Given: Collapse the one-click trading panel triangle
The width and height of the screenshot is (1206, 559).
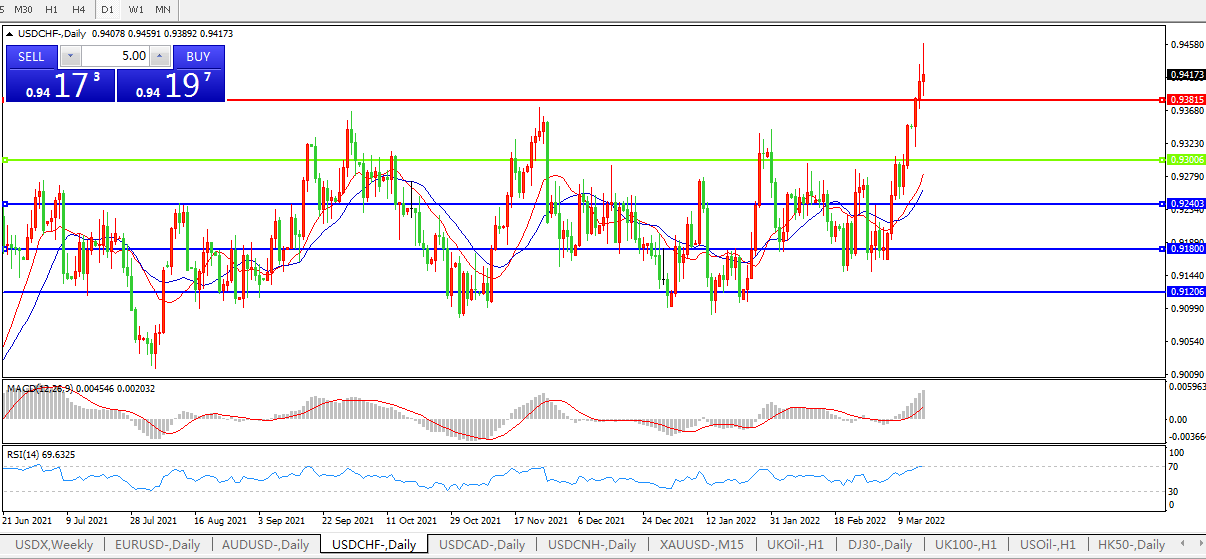Looking at the screenshot, I should tap(10, 34).
